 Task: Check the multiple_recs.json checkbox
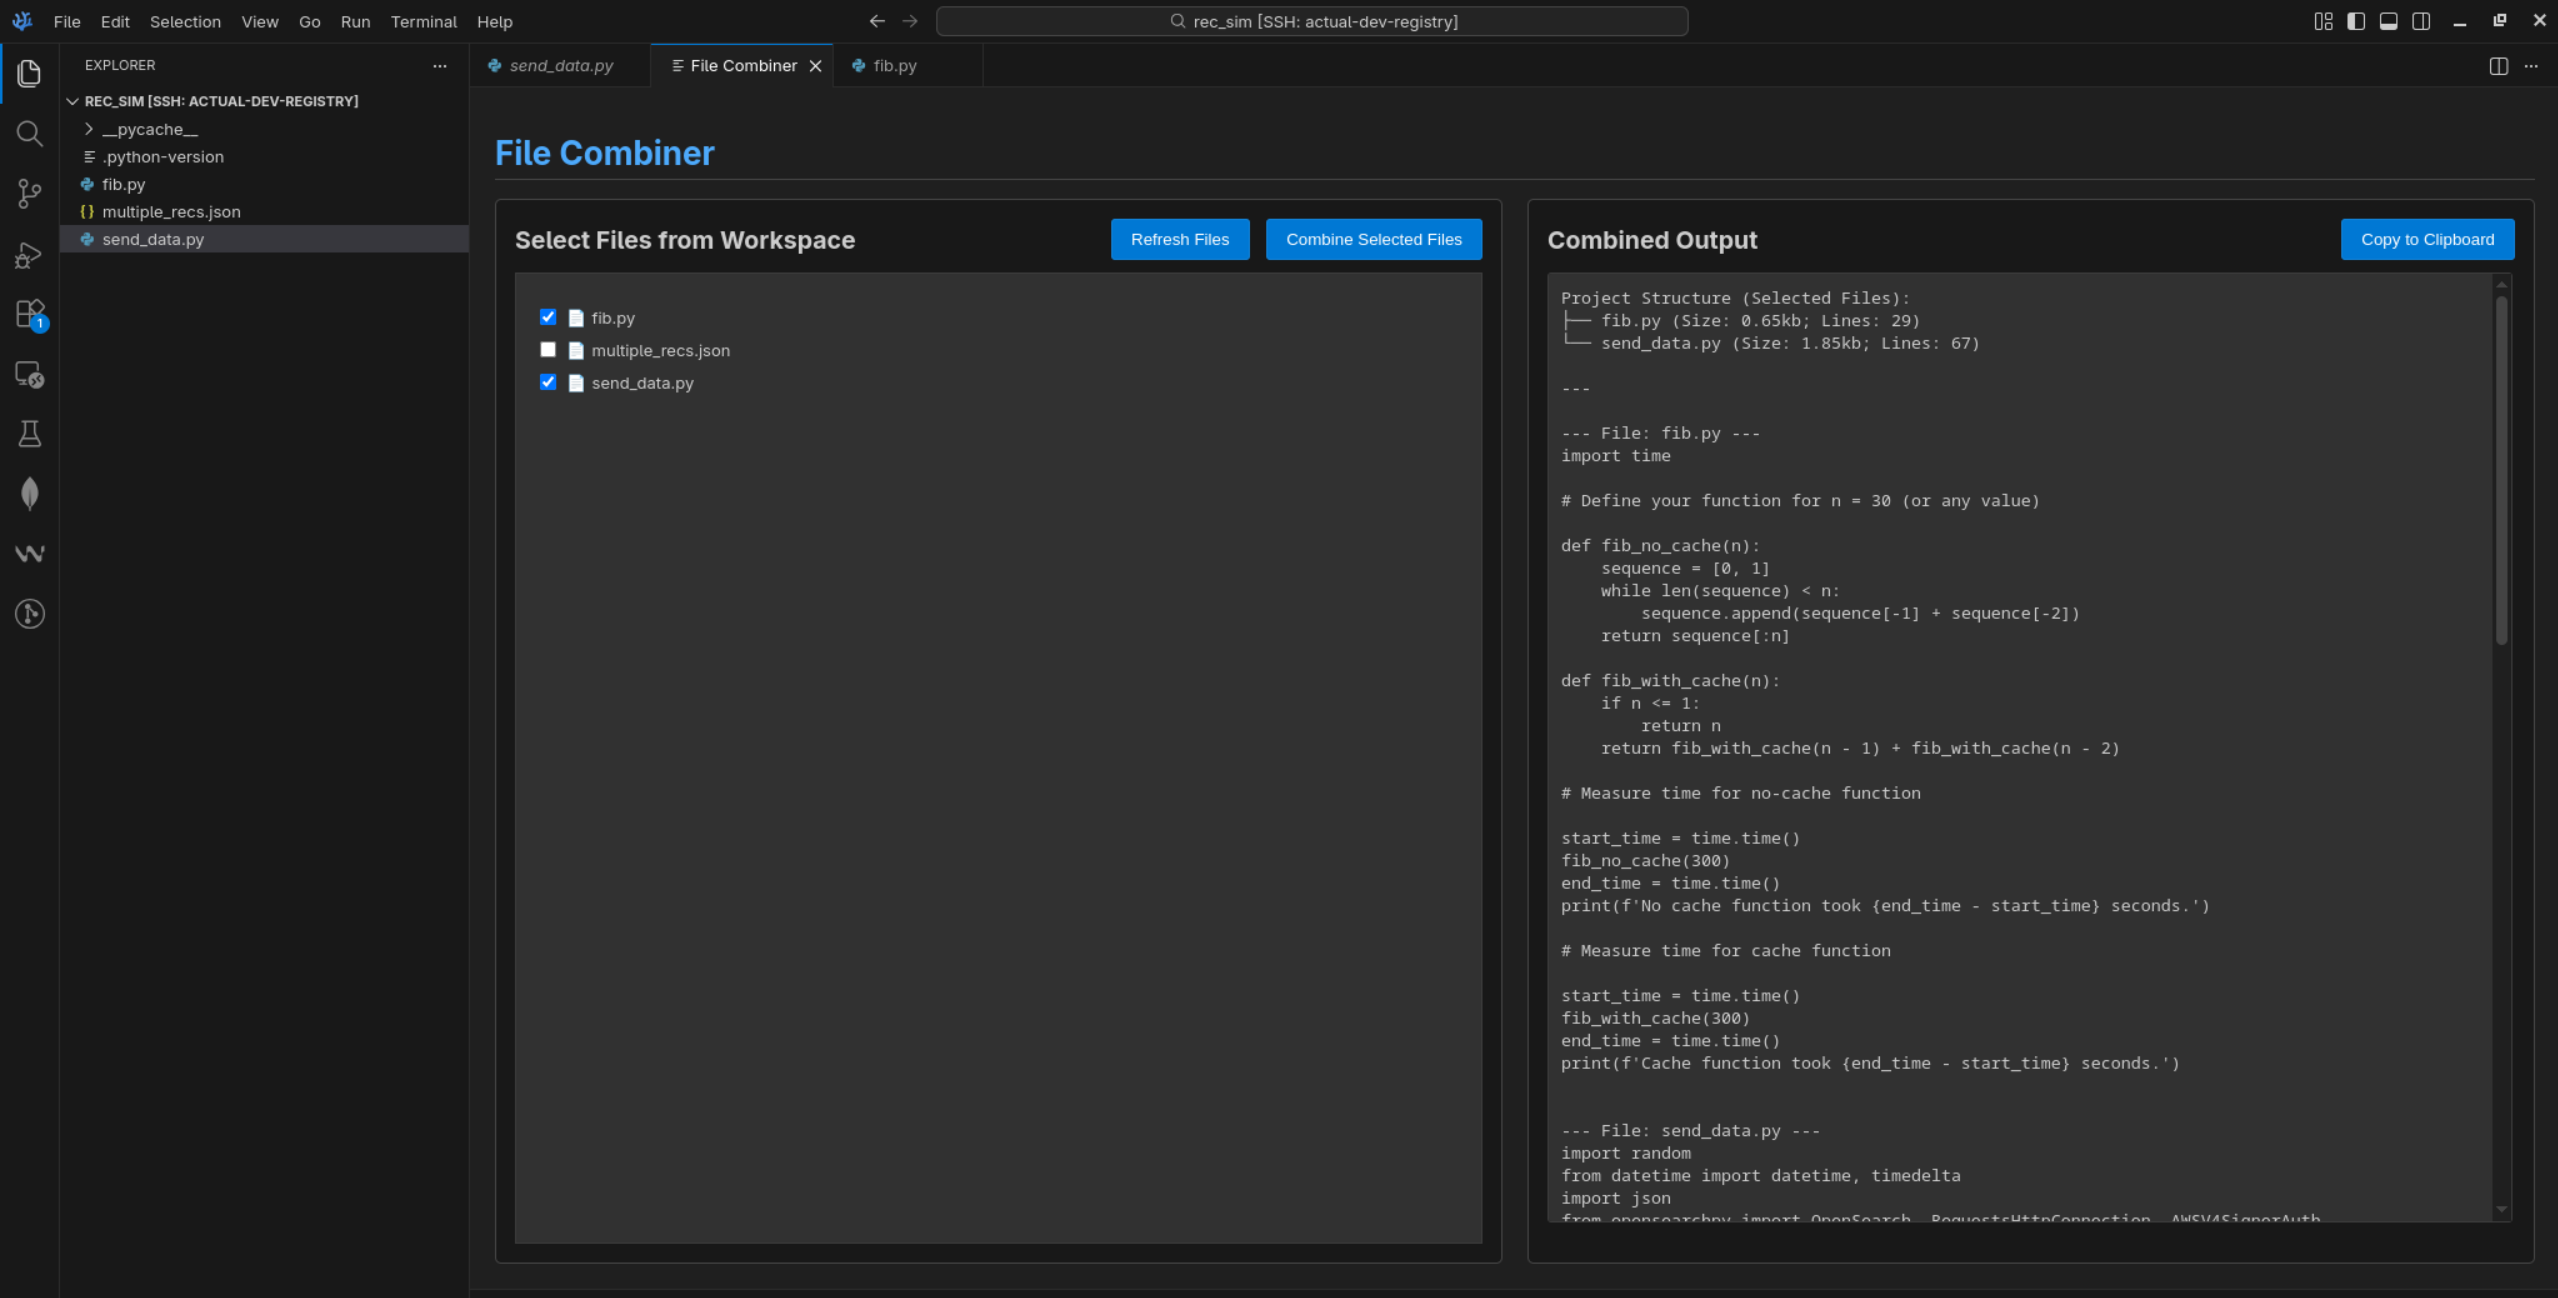(x=548, y=350)
